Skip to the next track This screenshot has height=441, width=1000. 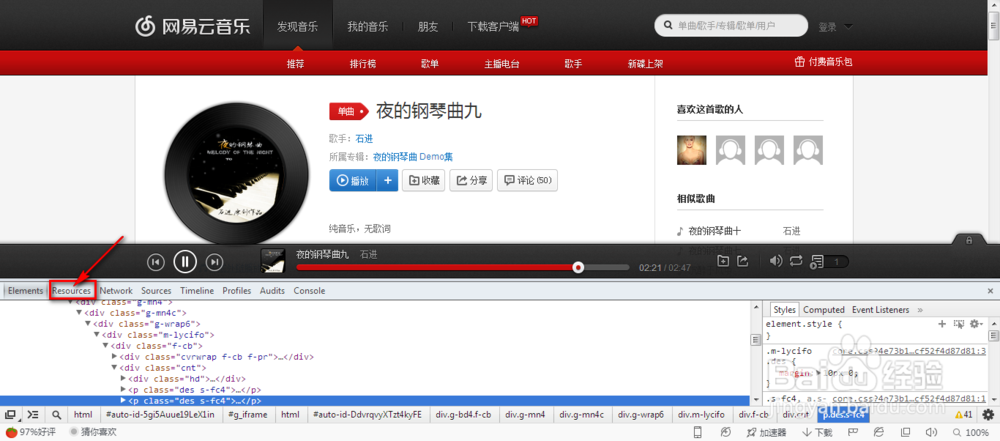[x=216, y=262]
